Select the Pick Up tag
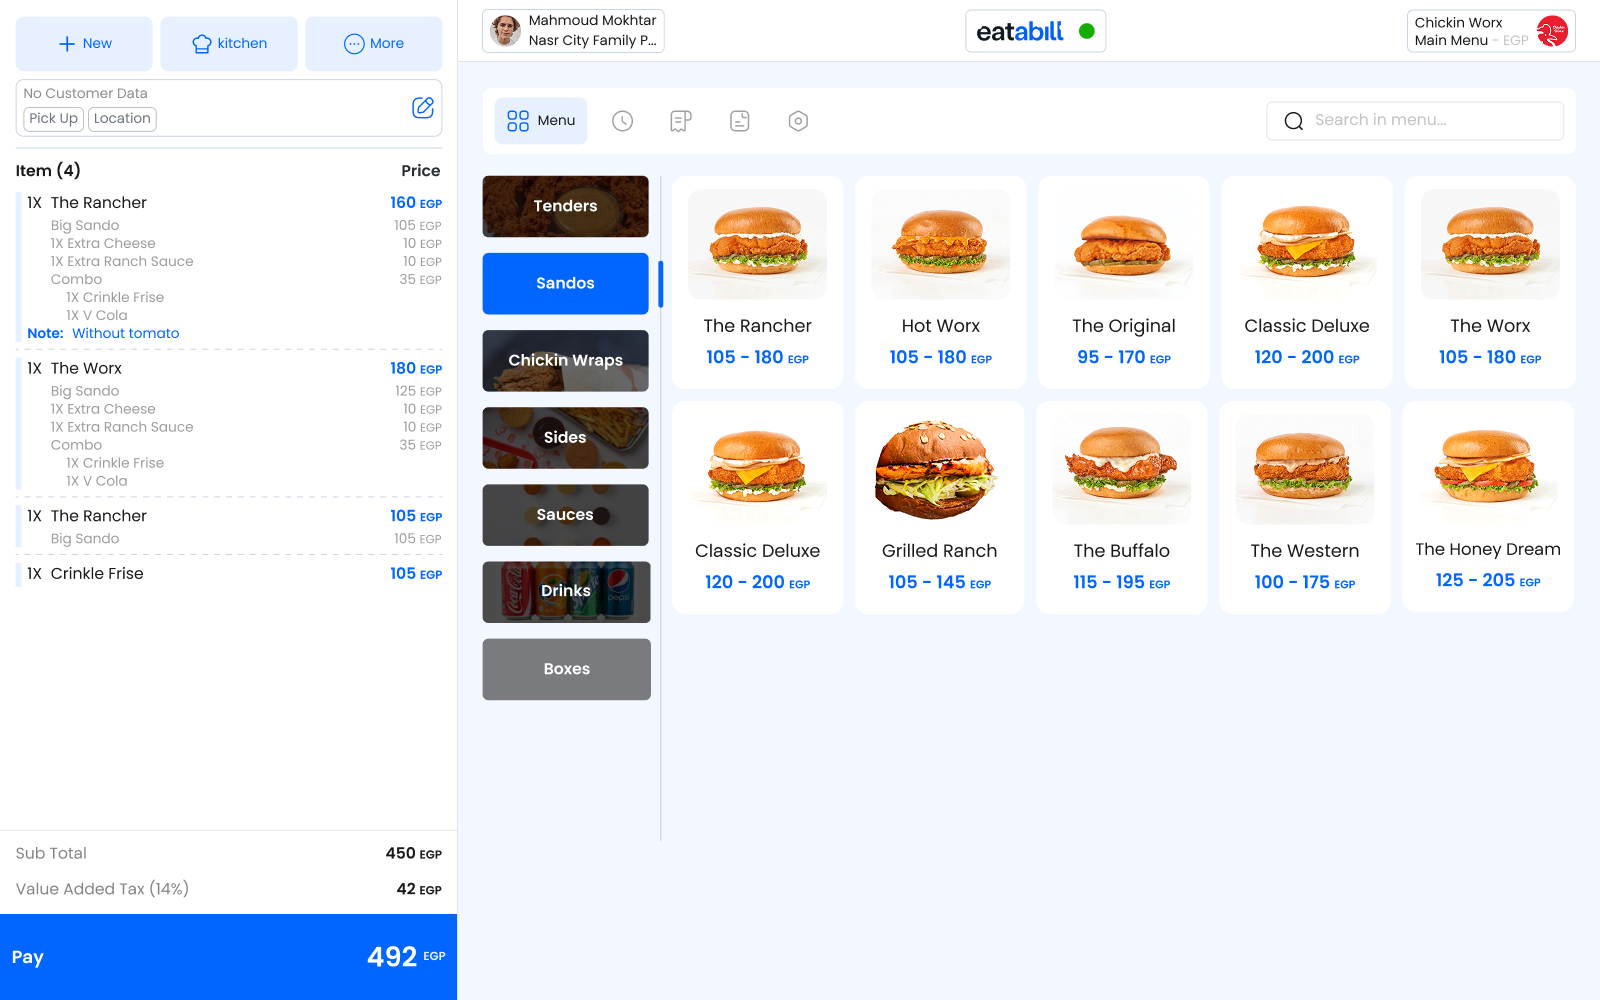This screenshot has height=1000, width=1600. pos(54,118)
